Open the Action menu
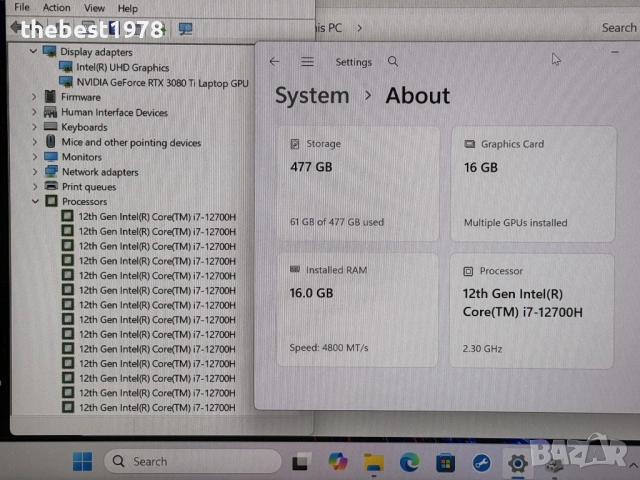This screenshot has width=640, height=480. 56,8
